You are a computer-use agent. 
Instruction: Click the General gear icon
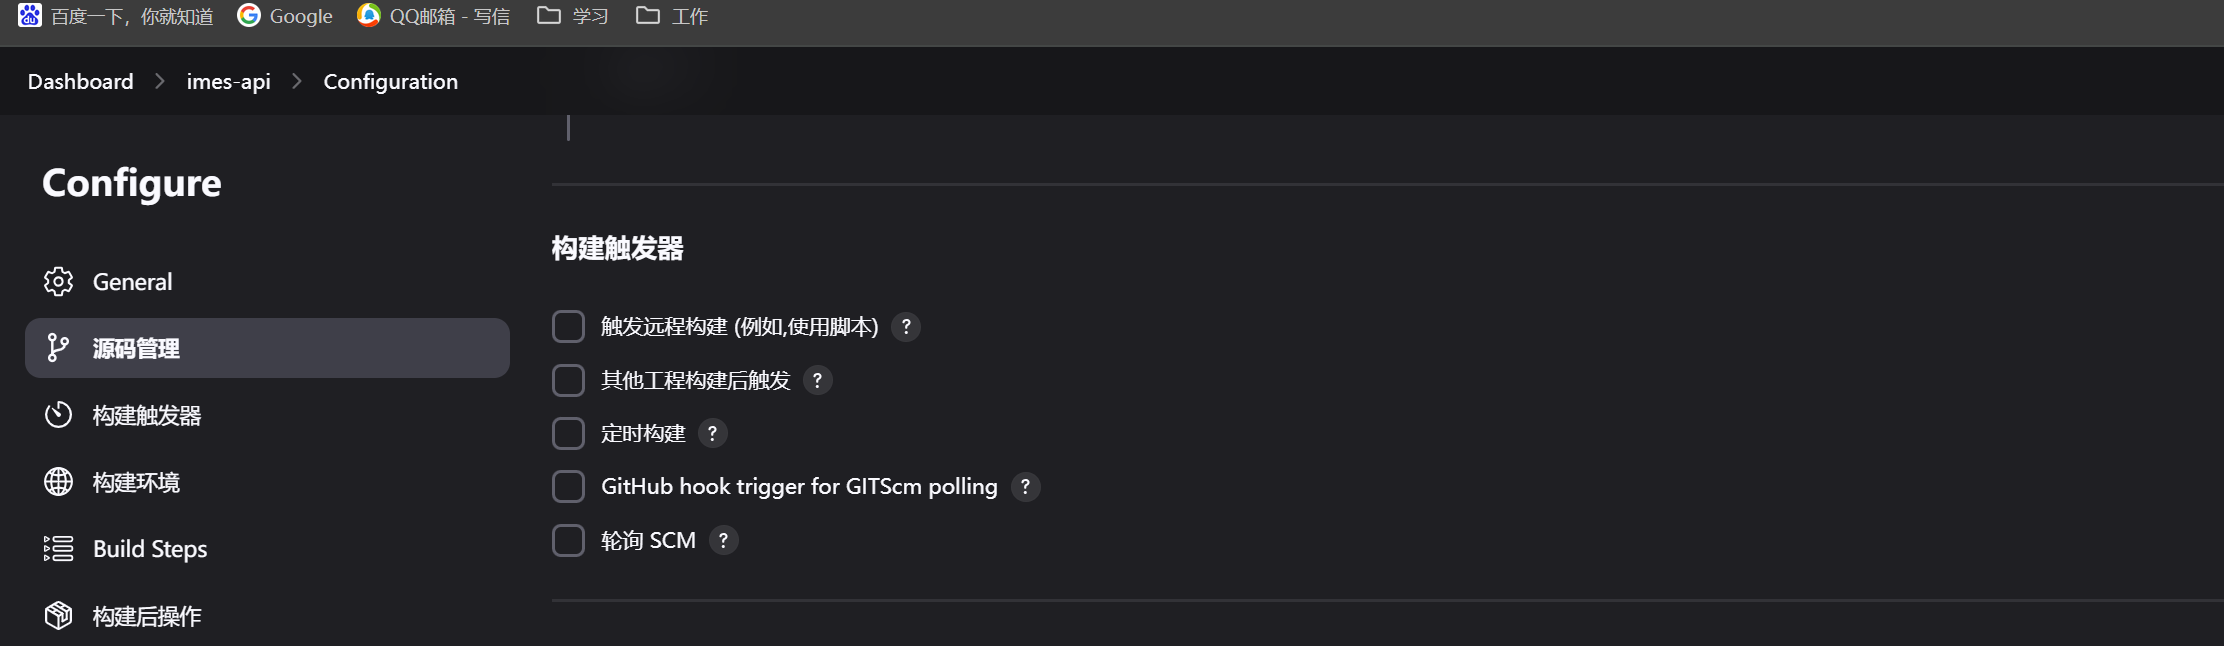(x=58, y=282)
